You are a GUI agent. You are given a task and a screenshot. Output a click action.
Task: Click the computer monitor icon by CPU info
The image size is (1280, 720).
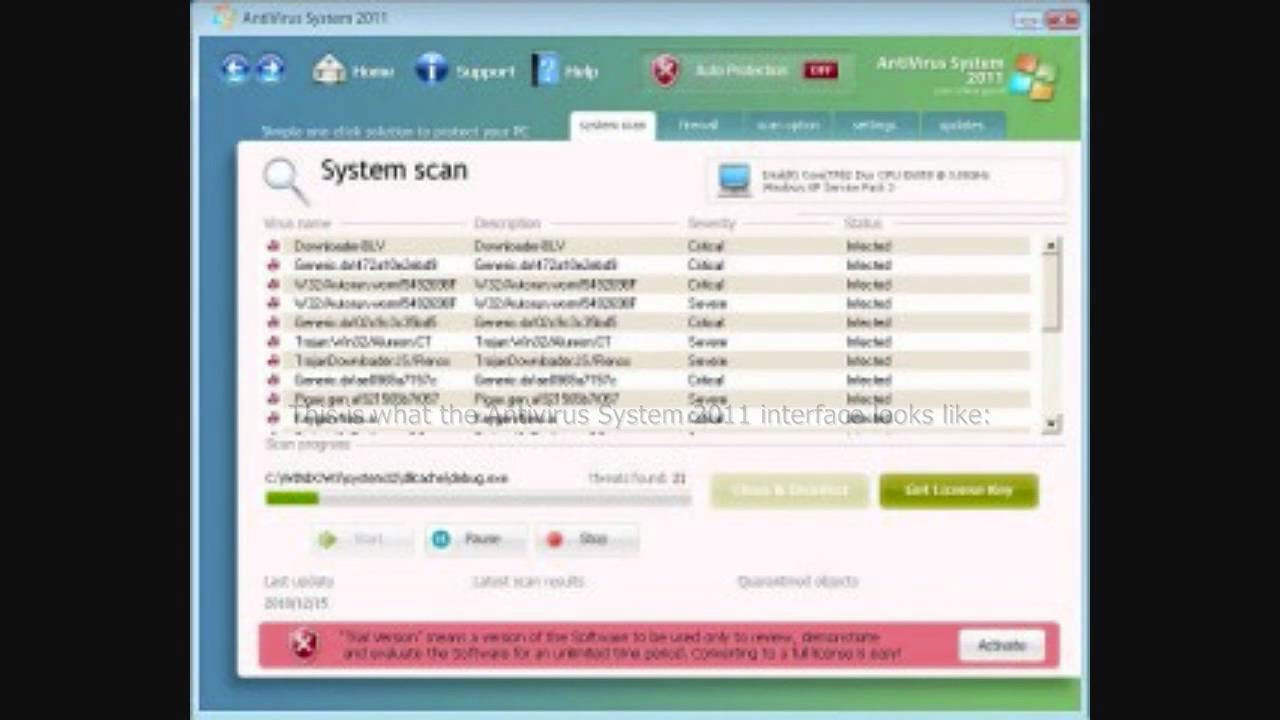coord(734,180)
